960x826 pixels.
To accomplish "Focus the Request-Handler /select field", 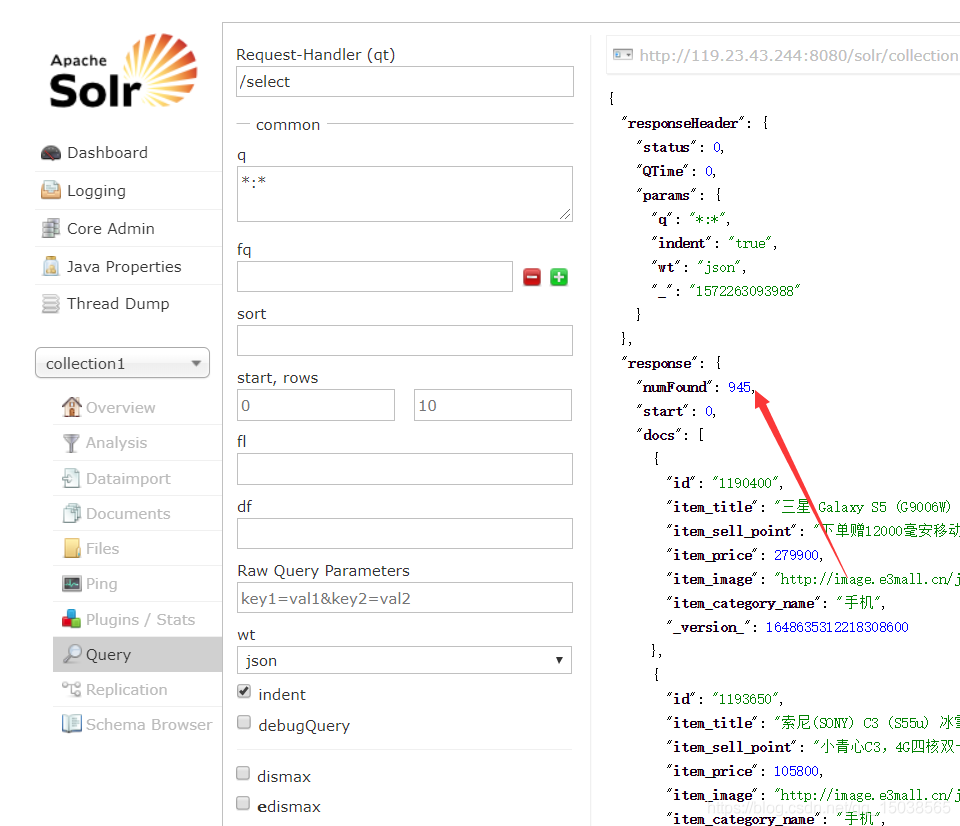I will (405, 81).
